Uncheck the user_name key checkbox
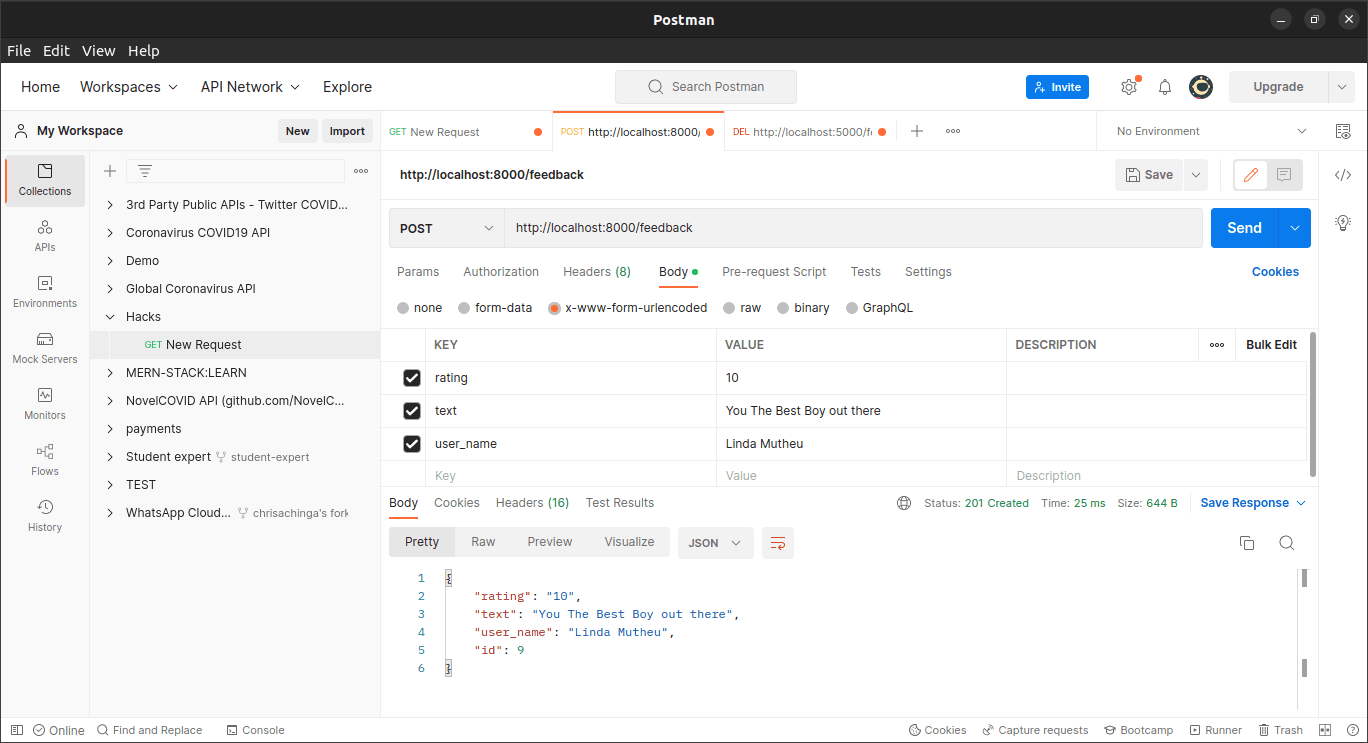Viewport: 1368px width, 743px height. [411, 444]
